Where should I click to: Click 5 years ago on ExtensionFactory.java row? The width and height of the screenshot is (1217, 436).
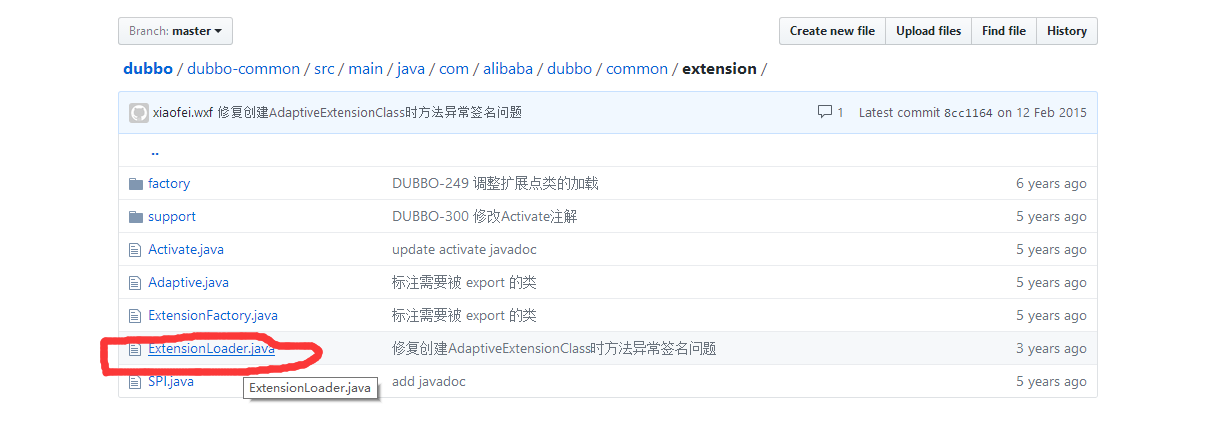pos(1051,316)
